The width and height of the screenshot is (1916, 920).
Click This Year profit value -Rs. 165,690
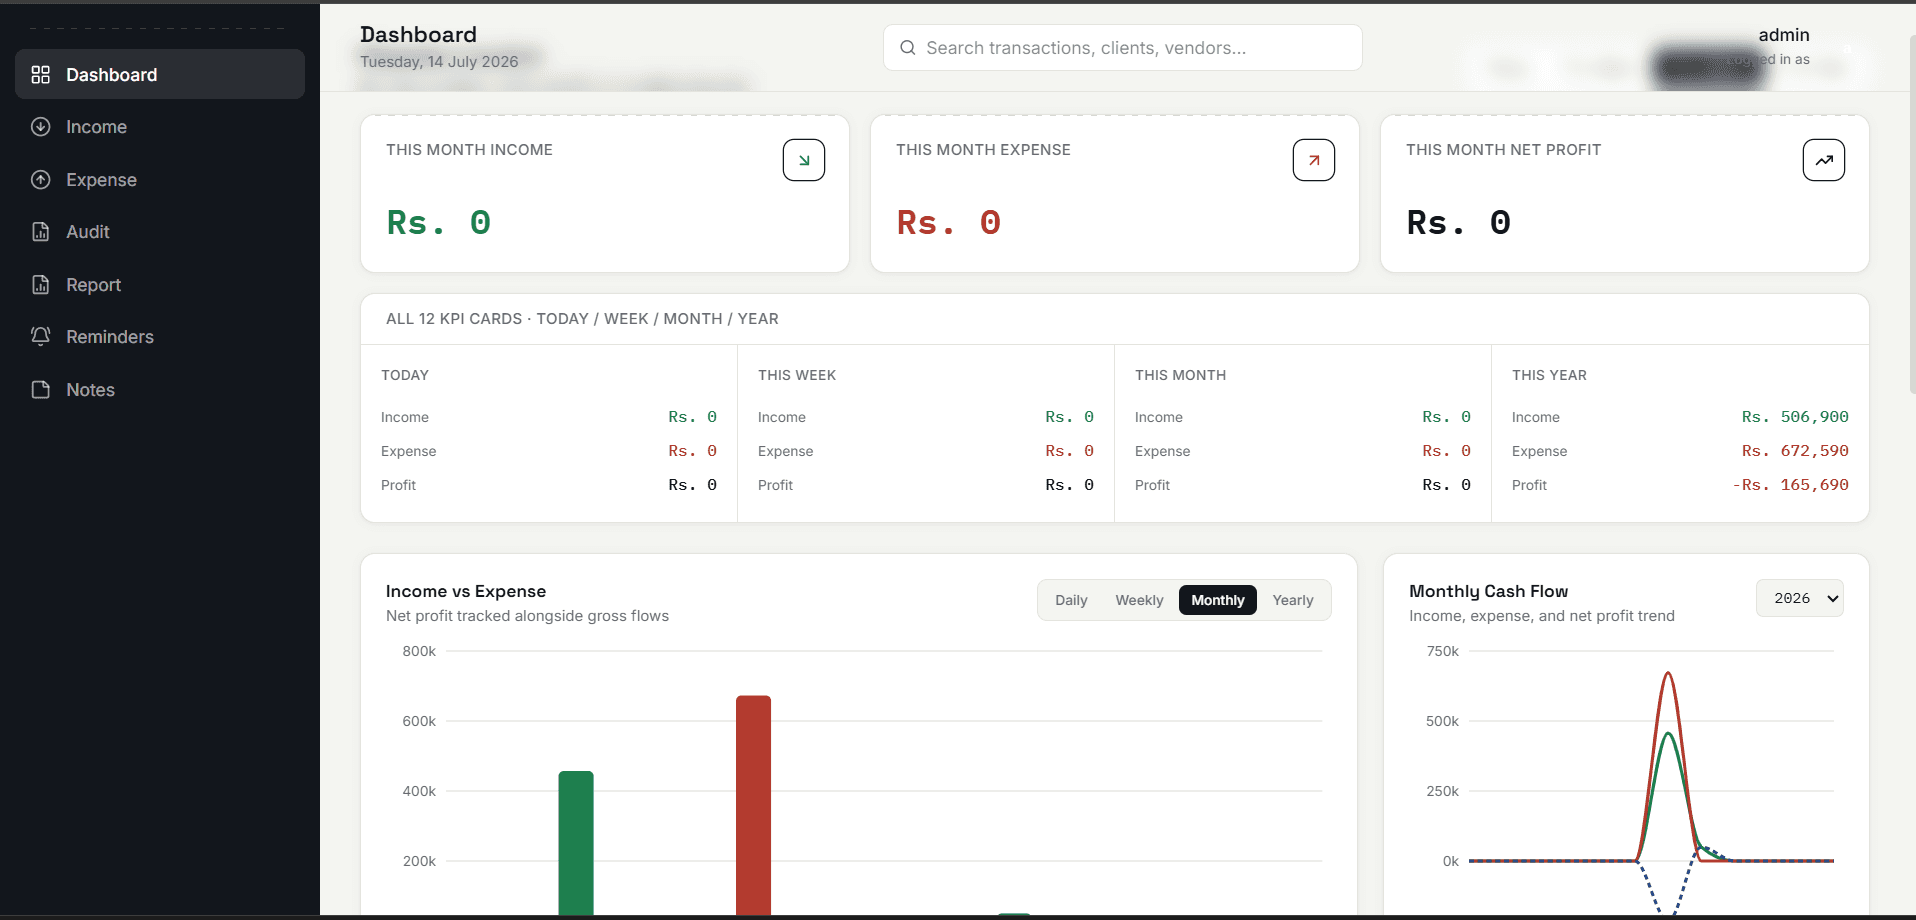(1790, 485)
